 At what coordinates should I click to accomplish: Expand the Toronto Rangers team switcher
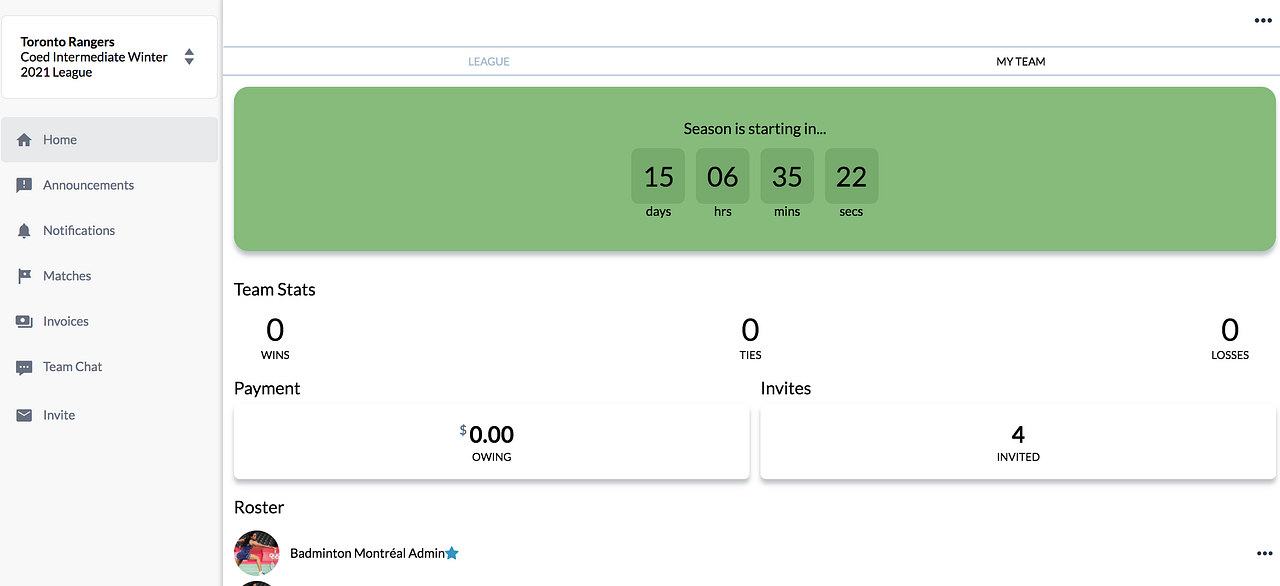[x=189, y=57]
